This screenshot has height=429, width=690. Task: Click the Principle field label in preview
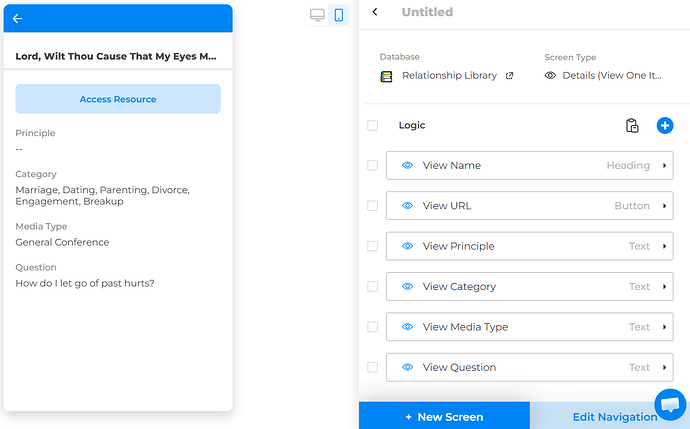(35, 133)
